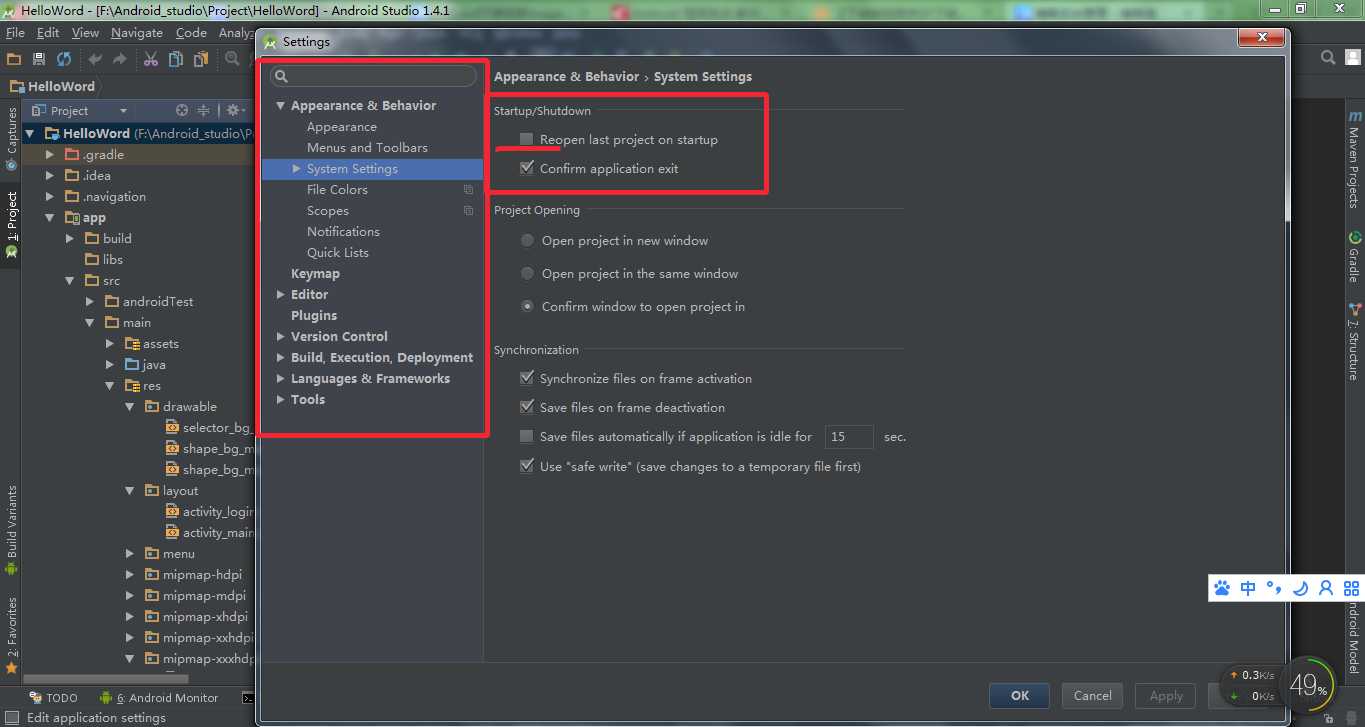Click the HelloWord breadcrumb folder icon
This screenshot has width=1365, height=727.
pyautogui.click(x=17, y=86)
